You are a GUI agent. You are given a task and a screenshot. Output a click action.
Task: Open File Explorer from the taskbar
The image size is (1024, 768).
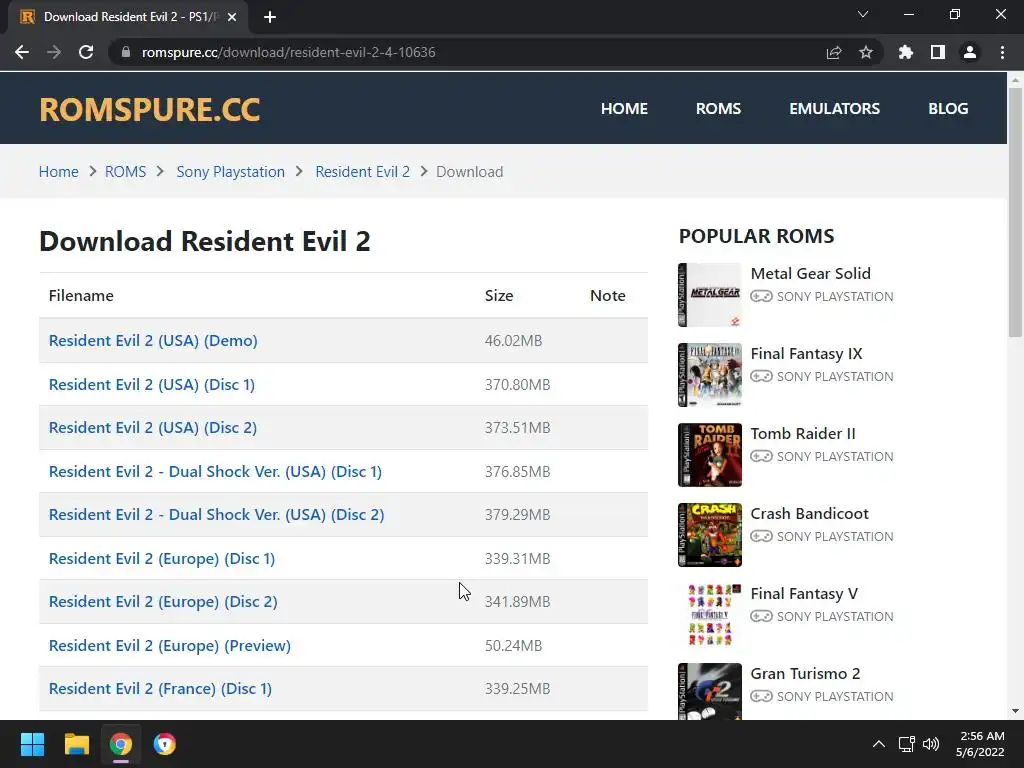coord(76,744)
